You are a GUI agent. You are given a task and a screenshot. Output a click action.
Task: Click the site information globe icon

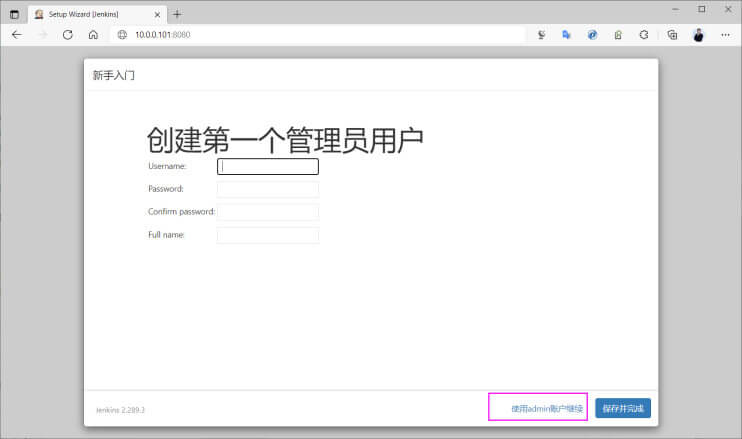tap(122, 35)
